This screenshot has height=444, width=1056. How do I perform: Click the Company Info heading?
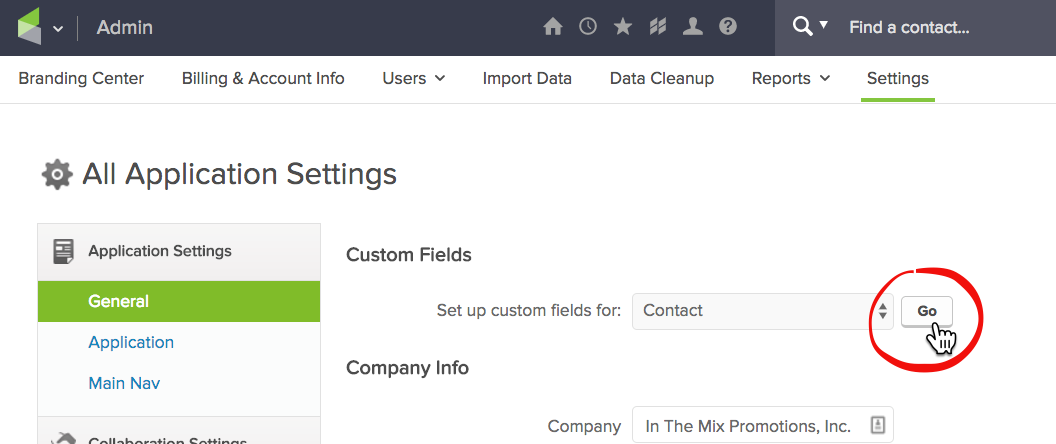[407, 368]
